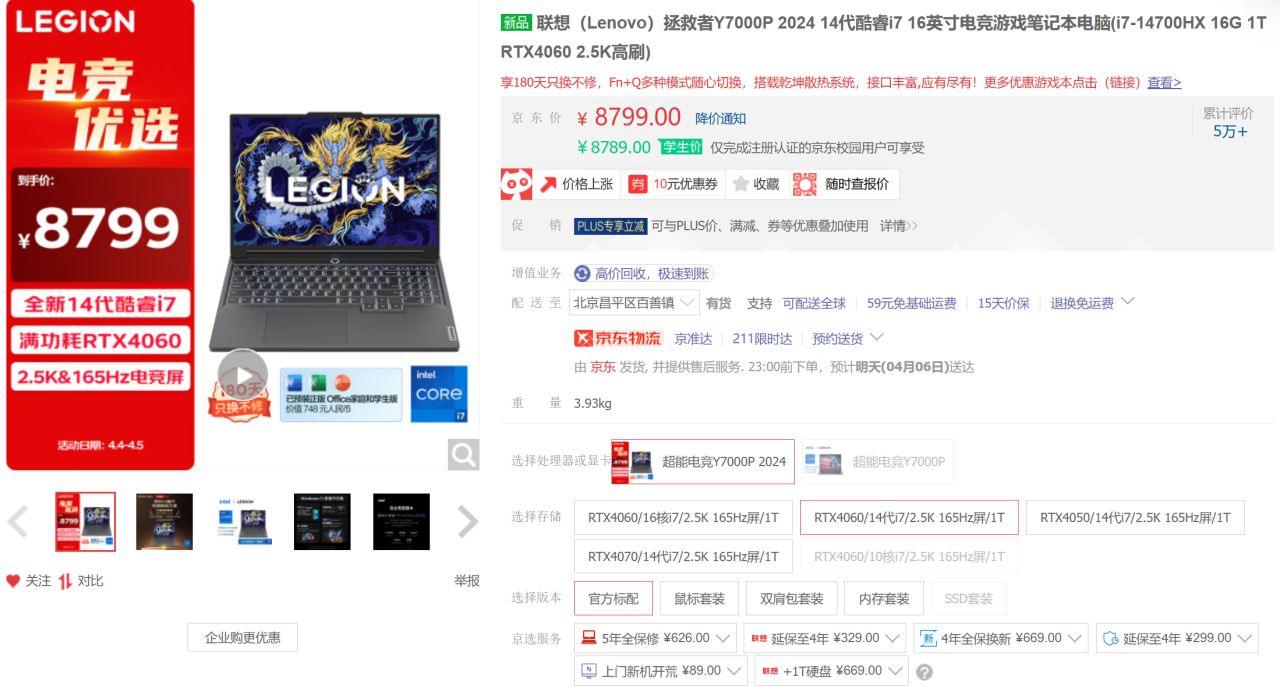The image size is (1280, 687).
Task: Click the 价格上涨 price trend arrow icon
Action: coord(548,184)
